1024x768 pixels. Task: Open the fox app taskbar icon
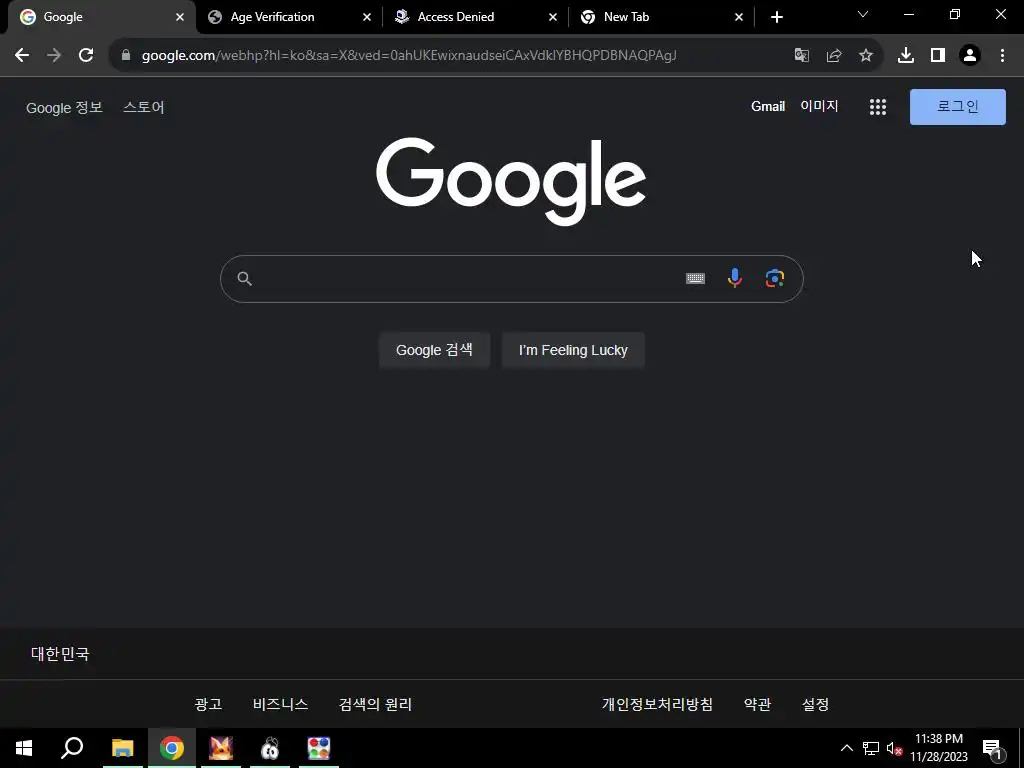click(x=221, y=748)
